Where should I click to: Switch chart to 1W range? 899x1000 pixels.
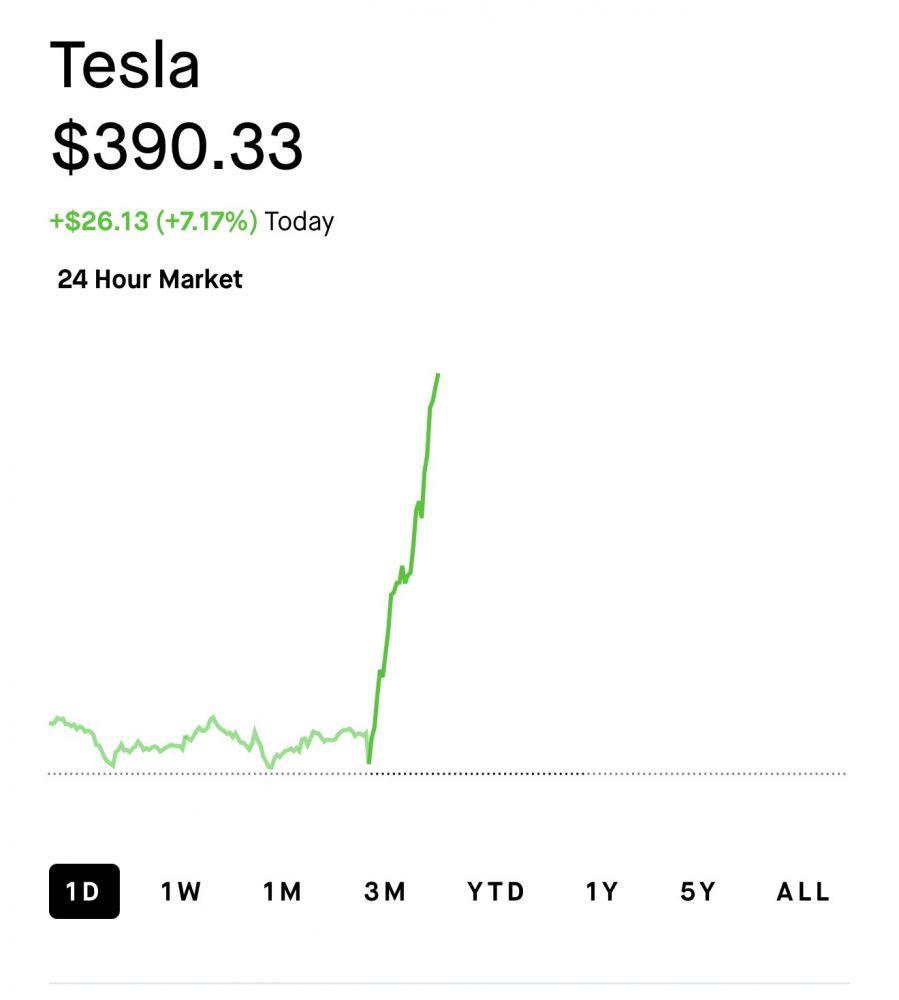tap(181, 891)
